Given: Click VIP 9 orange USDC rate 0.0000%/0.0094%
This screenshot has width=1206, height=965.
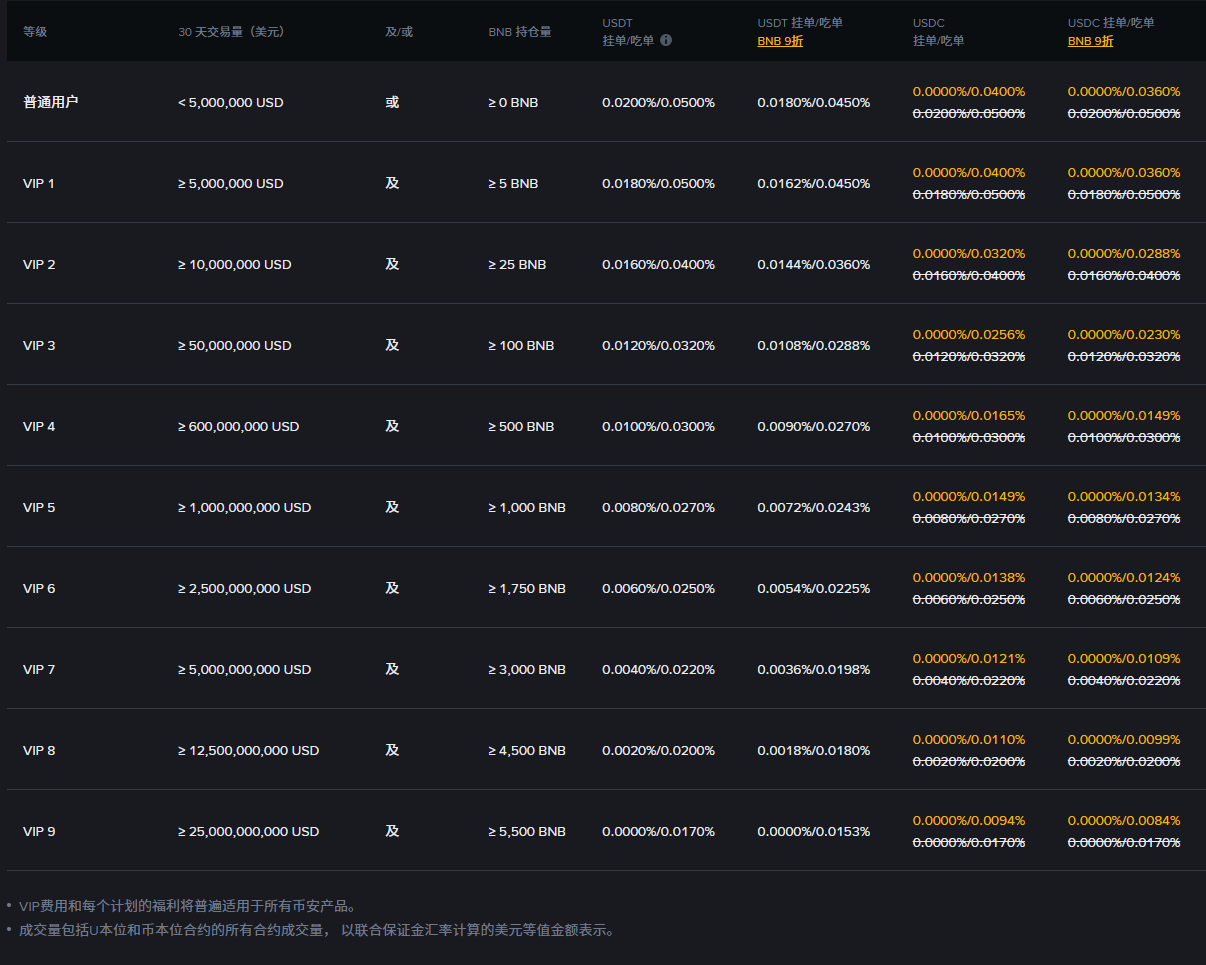Looking at the screenshot, I should pos(969,820).
